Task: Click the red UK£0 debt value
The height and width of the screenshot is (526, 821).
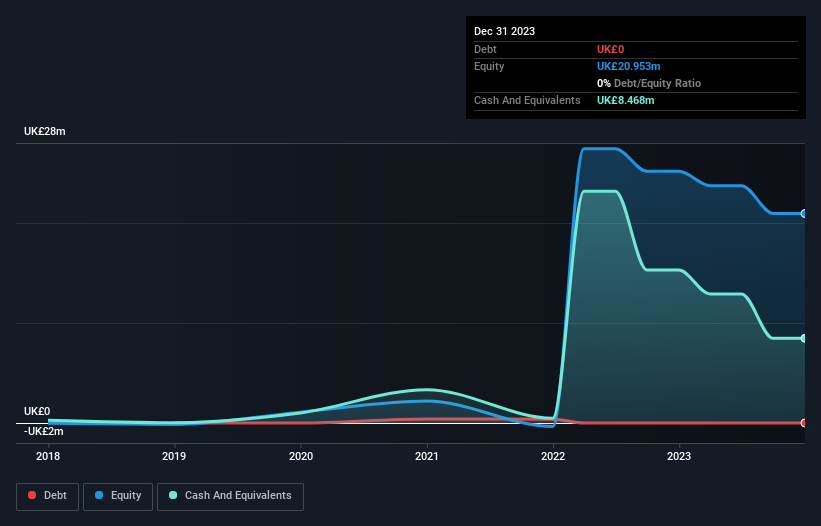Action: click(x=611, y=49)
